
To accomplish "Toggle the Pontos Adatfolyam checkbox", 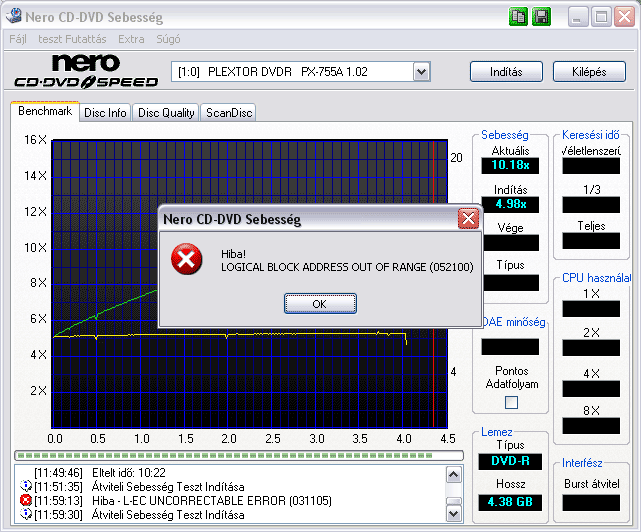I will click(x=511, y=402).
